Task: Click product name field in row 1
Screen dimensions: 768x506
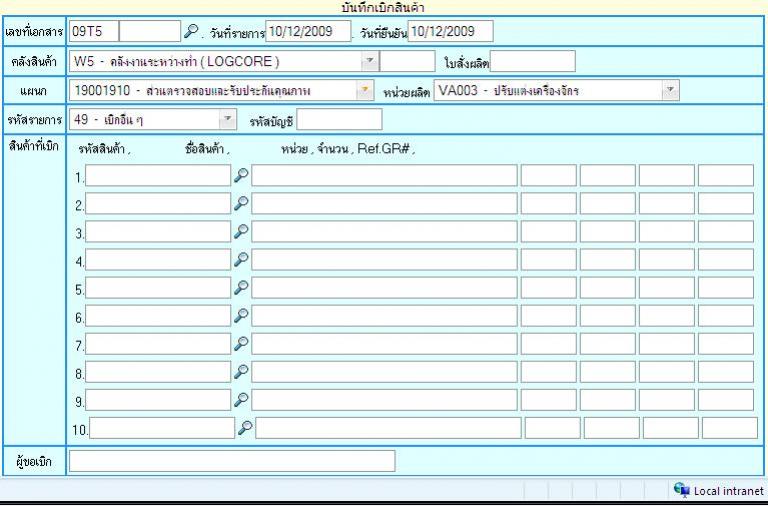Action: pos(384,175)
